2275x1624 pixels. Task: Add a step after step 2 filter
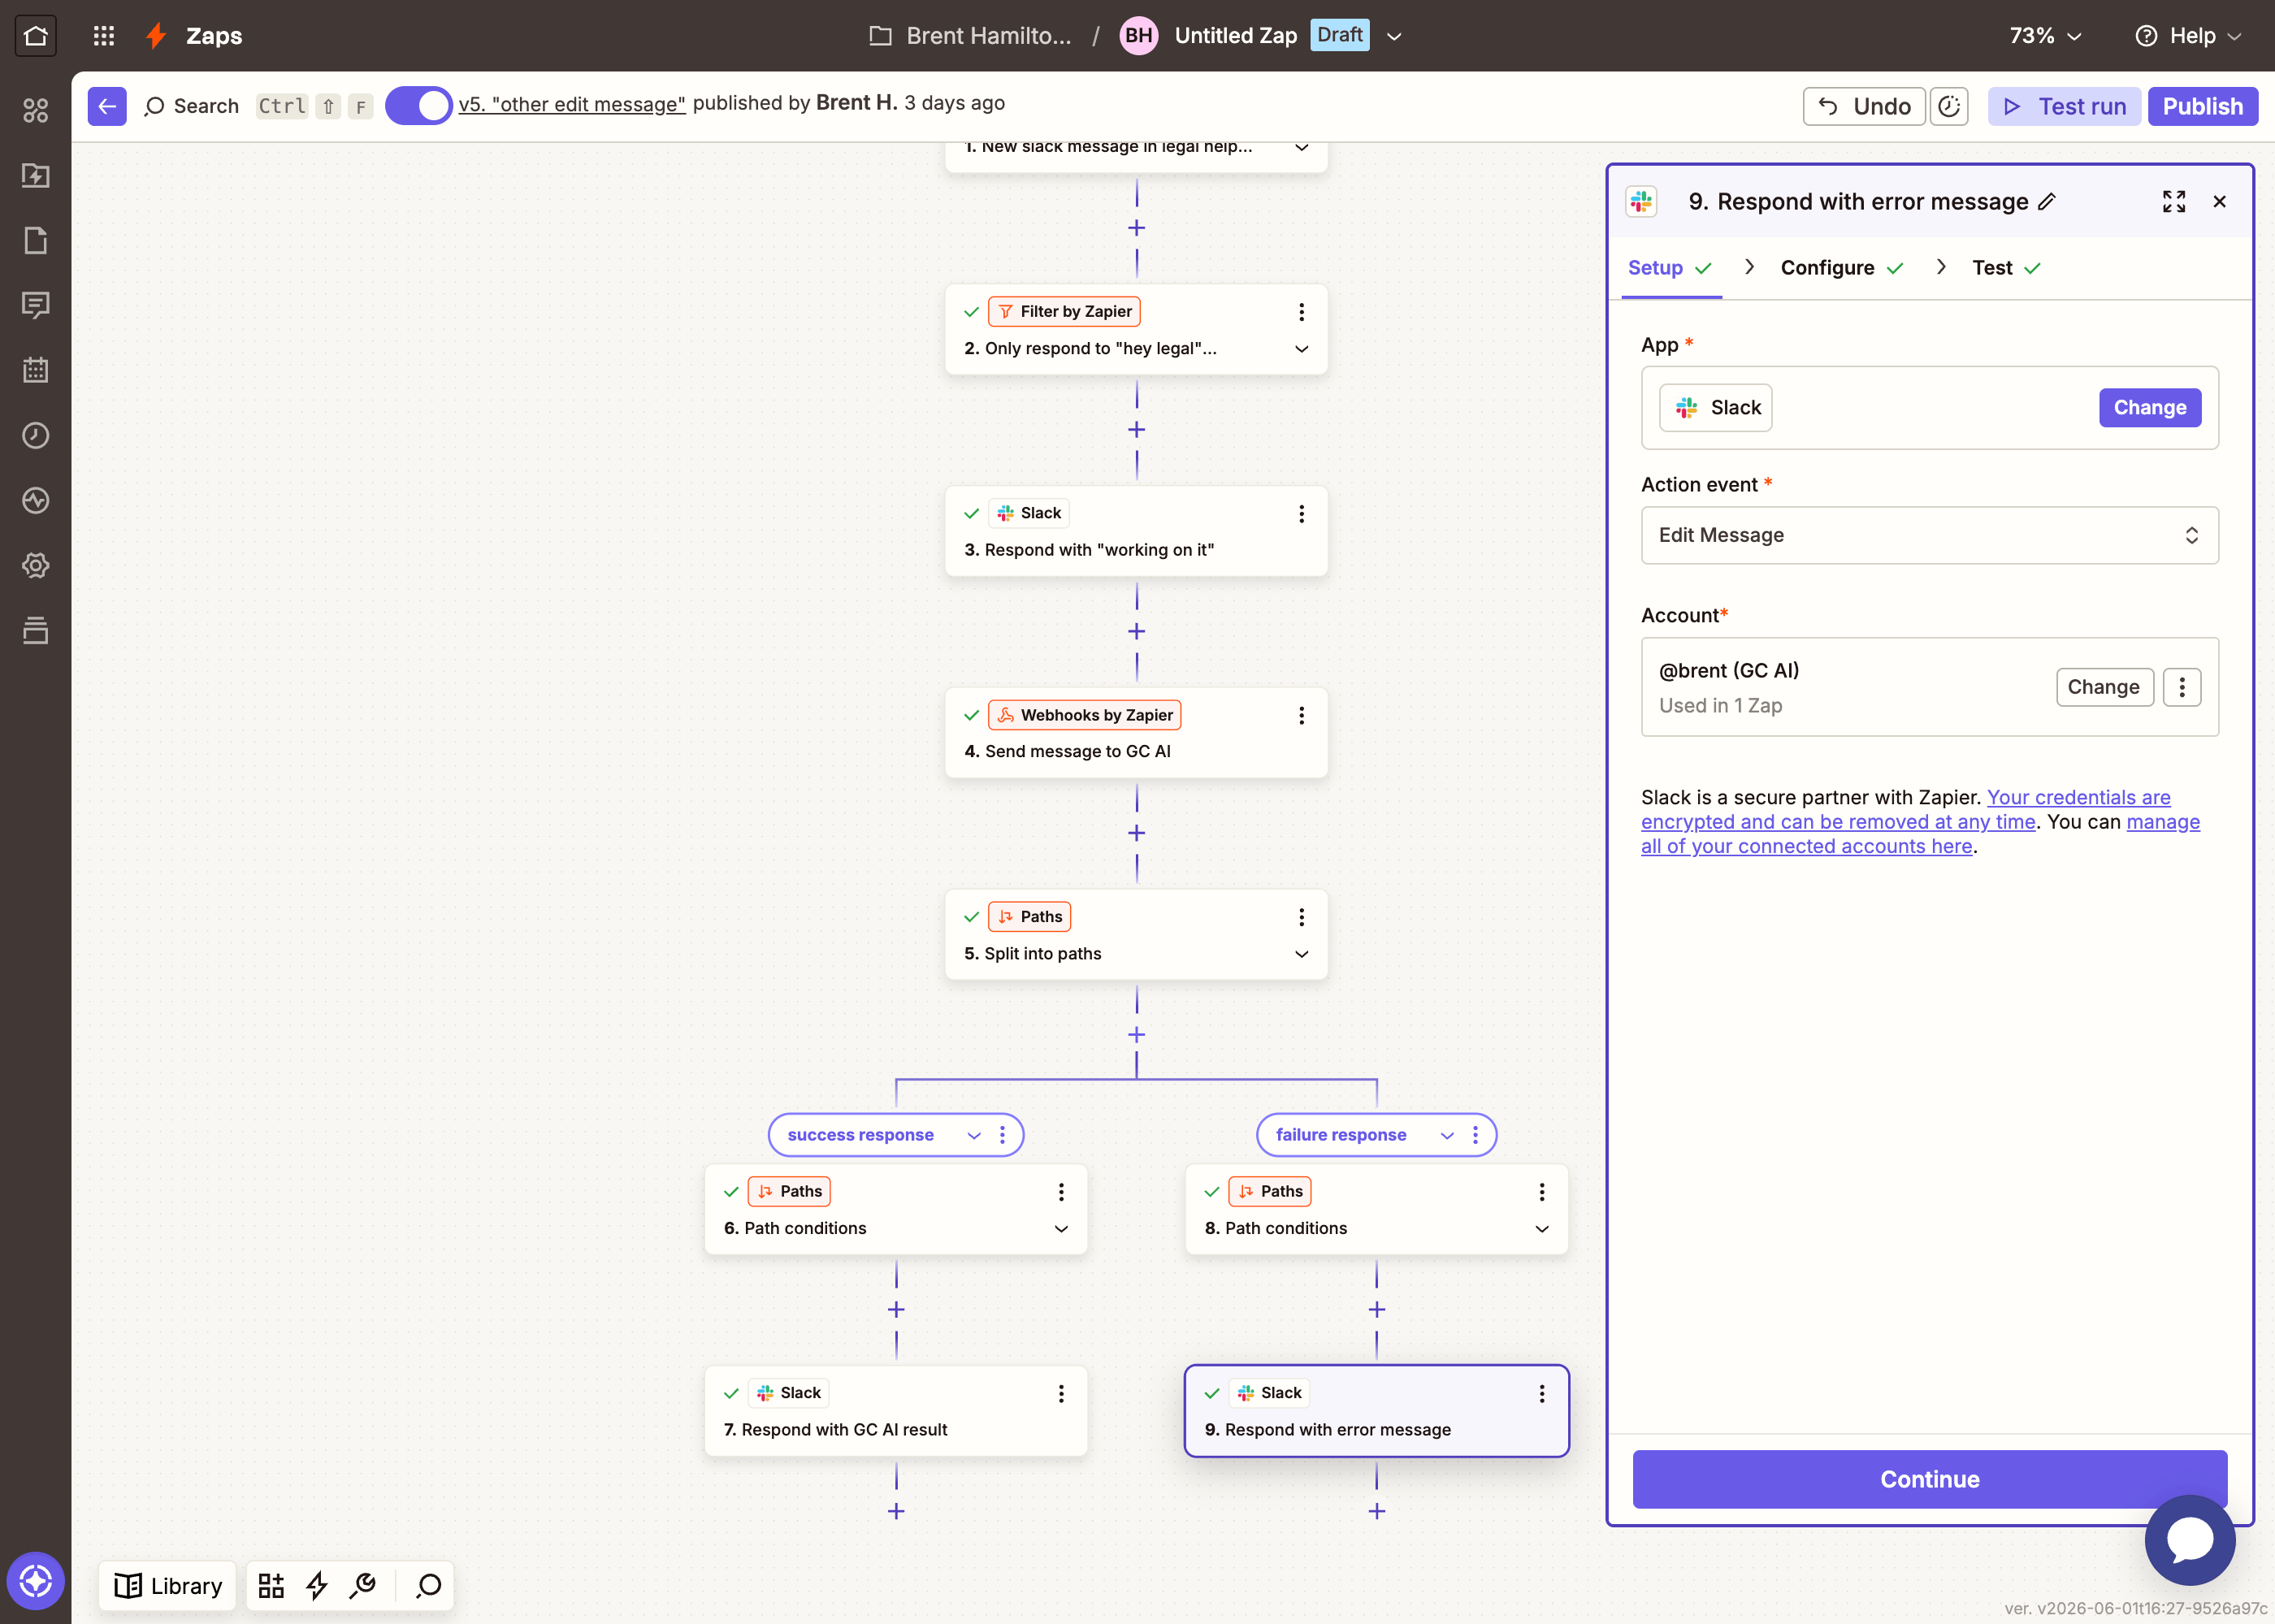click(x=1137, y=430)
